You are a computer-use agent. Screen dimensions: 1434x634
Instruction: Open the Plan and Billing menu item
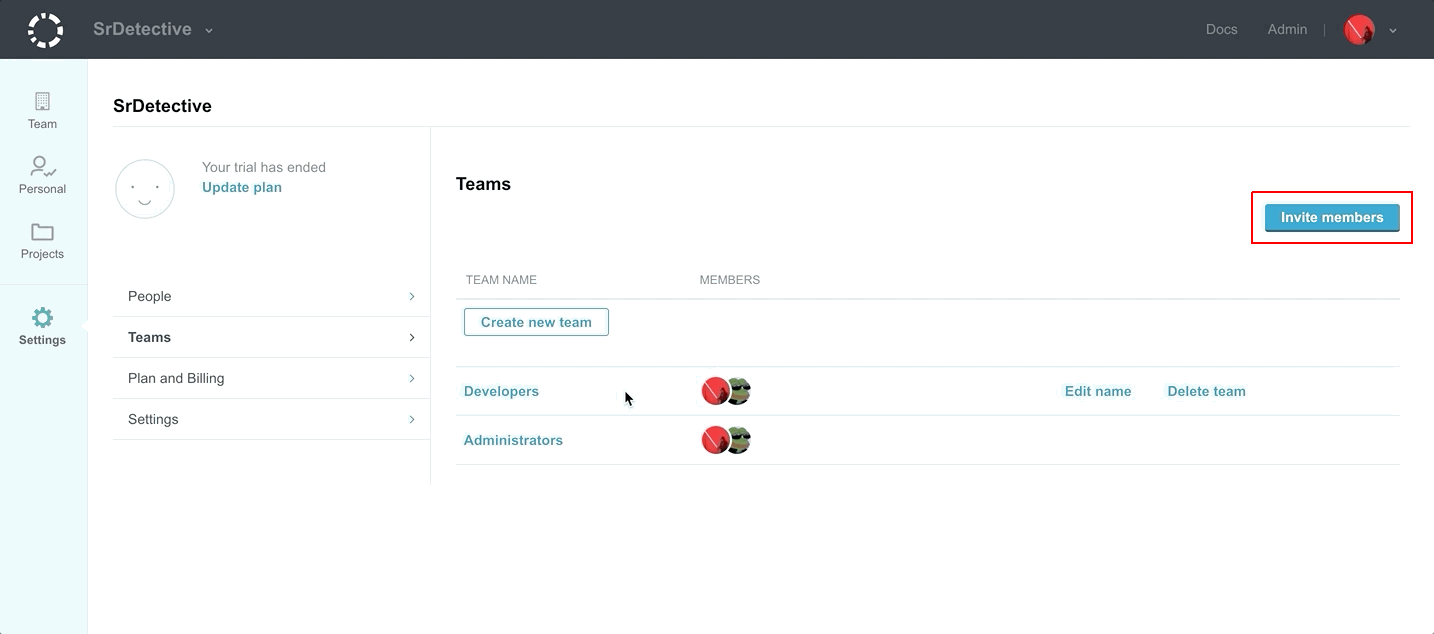[x=270, y=378]
